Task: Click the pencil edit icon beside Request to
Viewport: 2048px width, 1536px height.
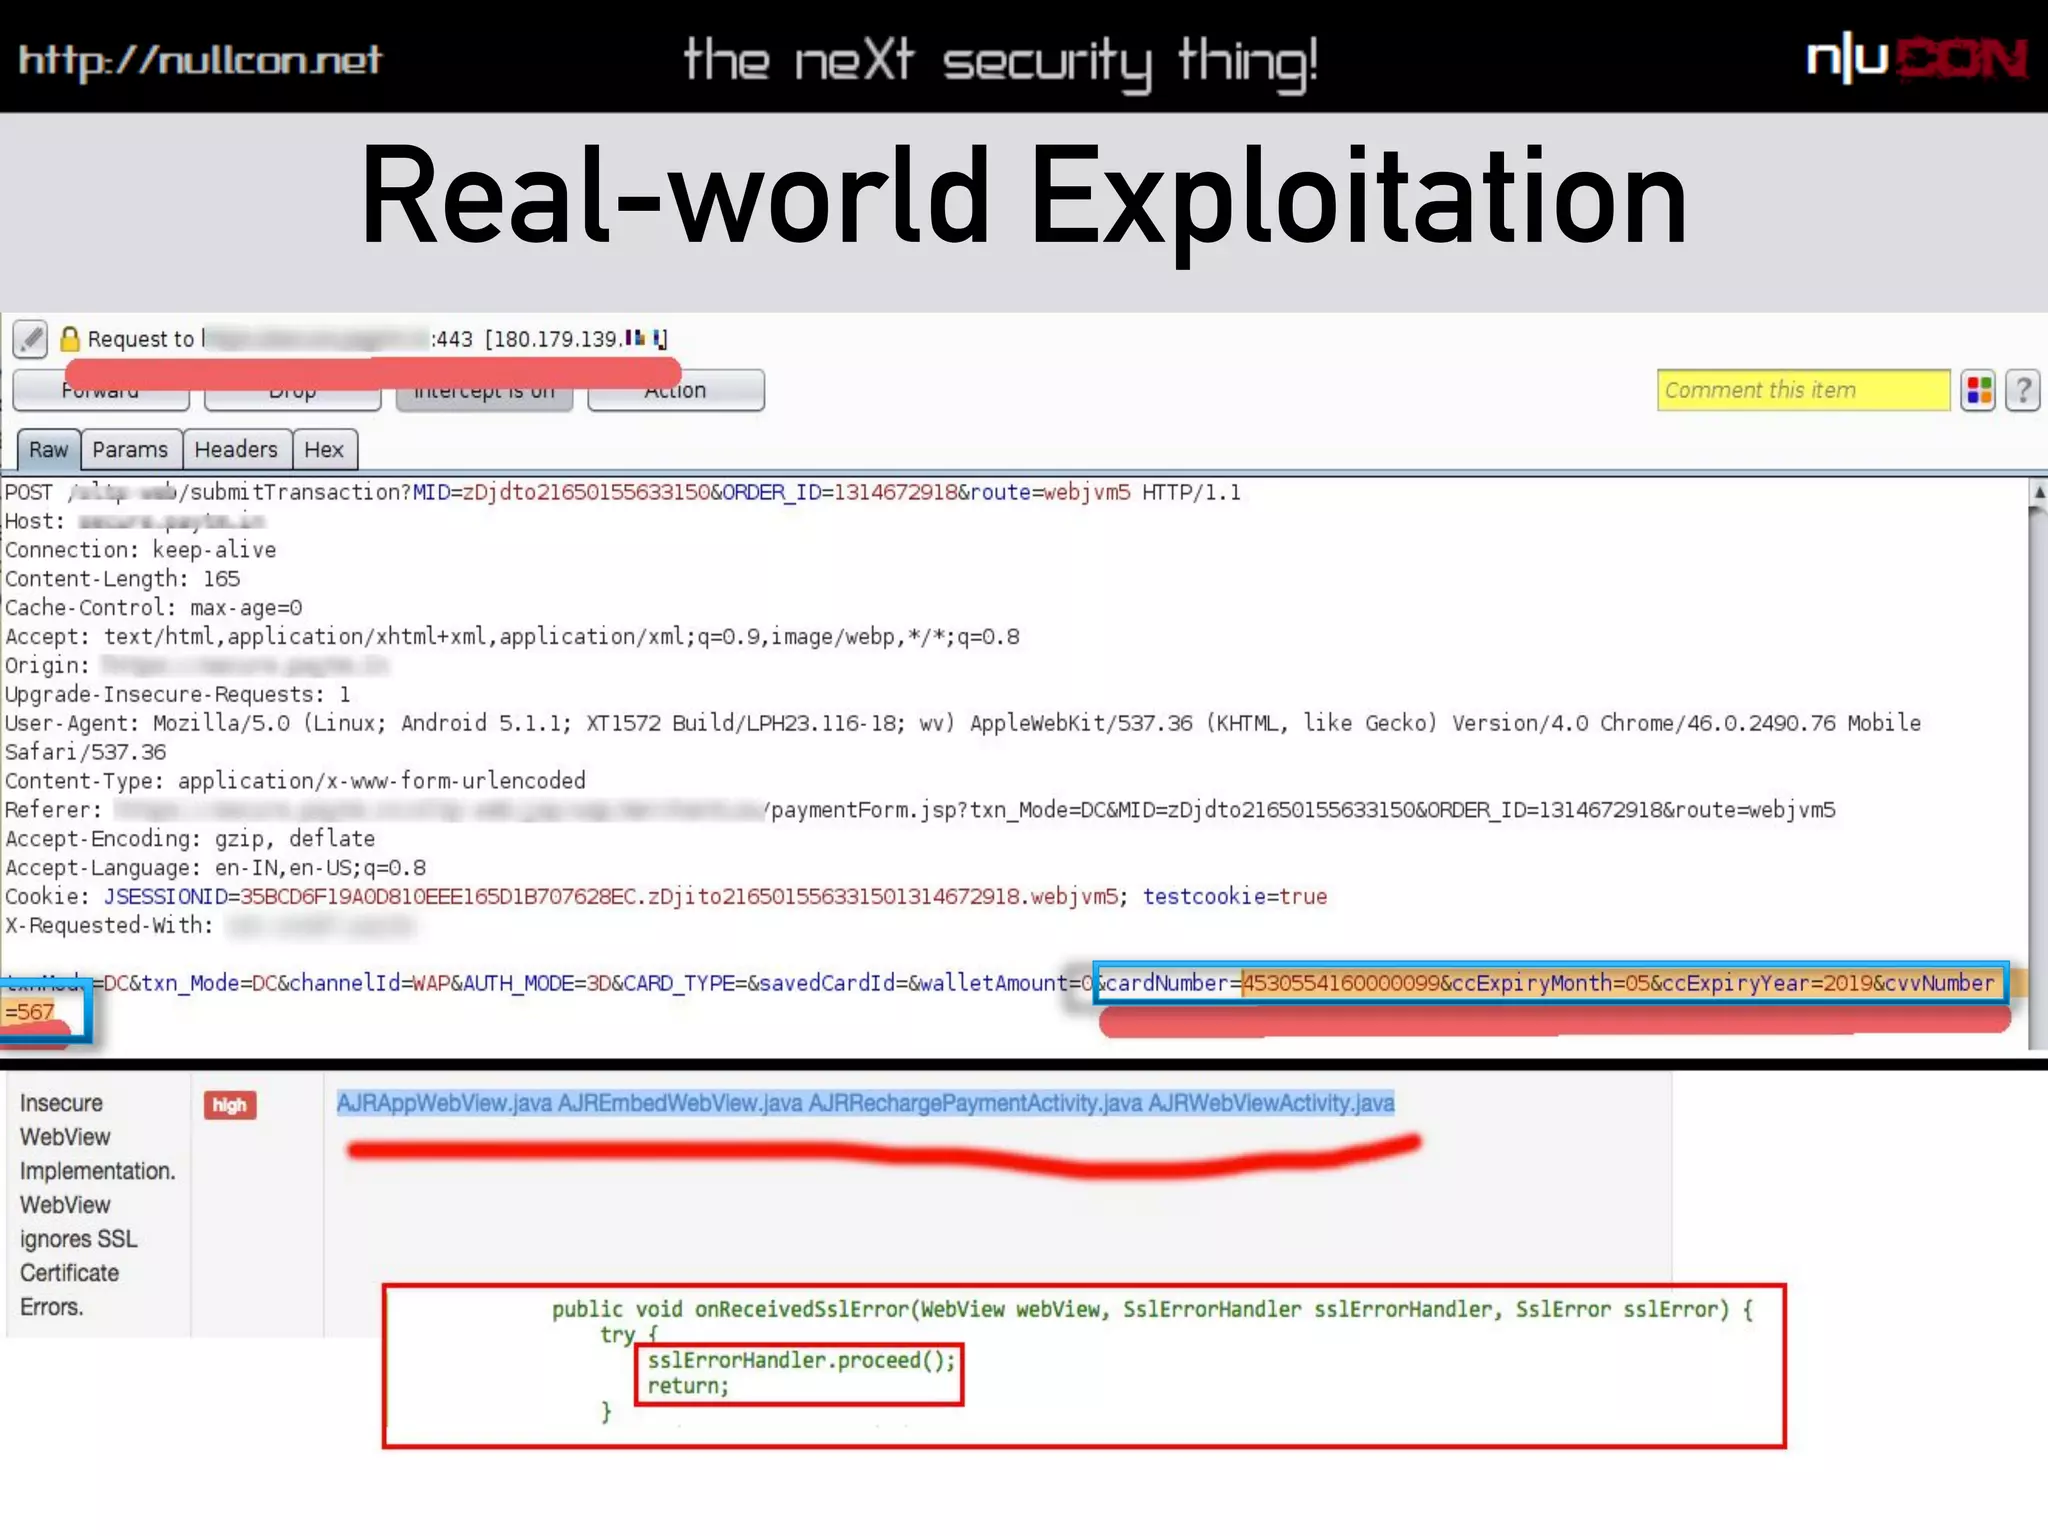Action: click(x=30, y=339)
